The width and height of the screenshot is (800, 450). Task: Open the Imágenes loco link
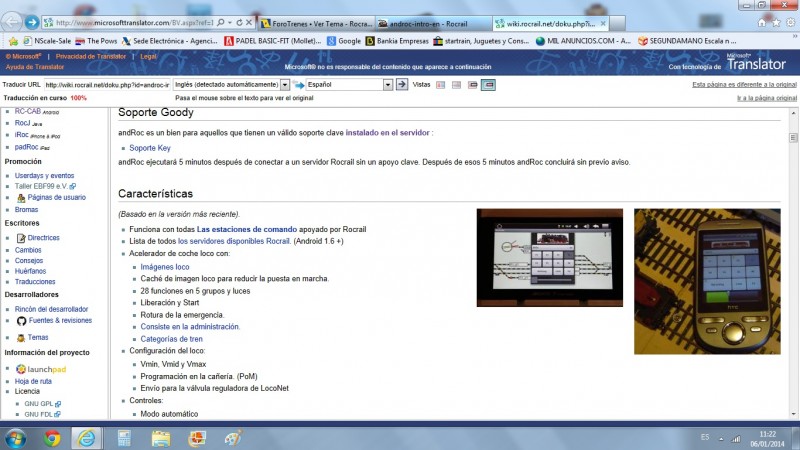pyautogui.click(x=165, y=267)
